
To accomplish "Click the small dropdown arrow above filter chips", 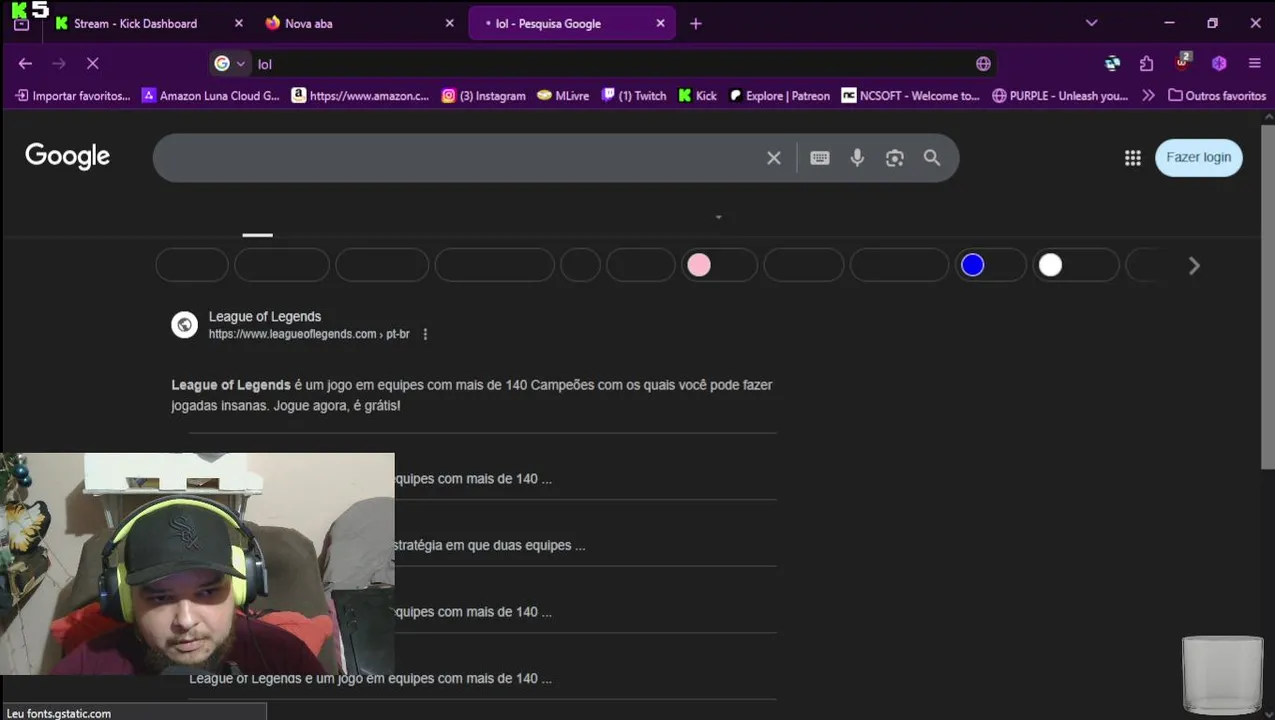I will pyautogui.click(x=718, y=217).
